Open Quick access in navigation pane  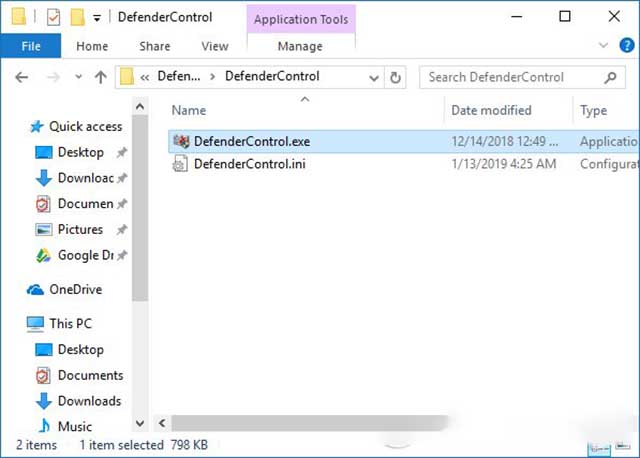(x=85, y=127)
